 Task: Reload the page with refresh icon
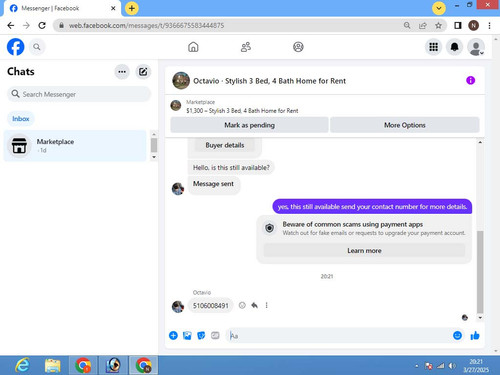(42, 25)
